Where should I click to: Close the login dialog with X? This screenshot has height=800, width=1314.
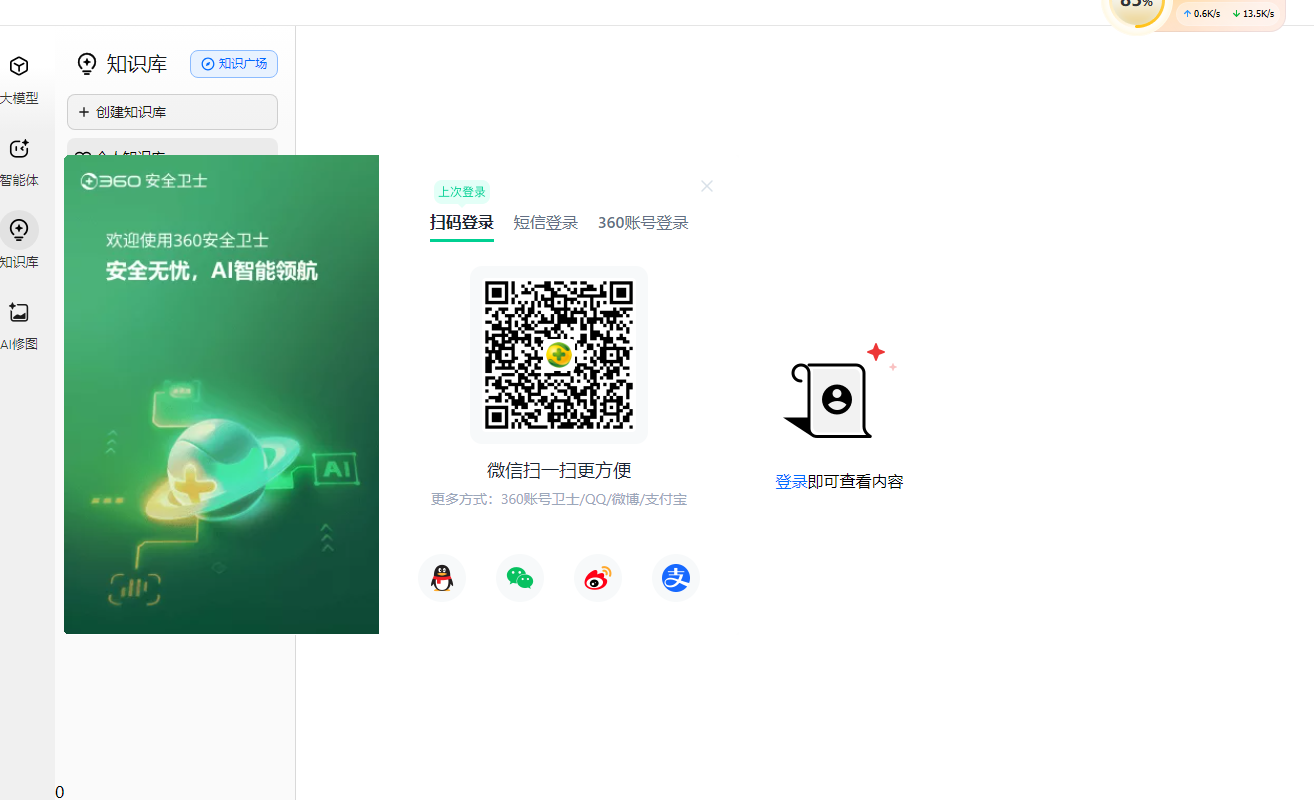tap(707, 186)
